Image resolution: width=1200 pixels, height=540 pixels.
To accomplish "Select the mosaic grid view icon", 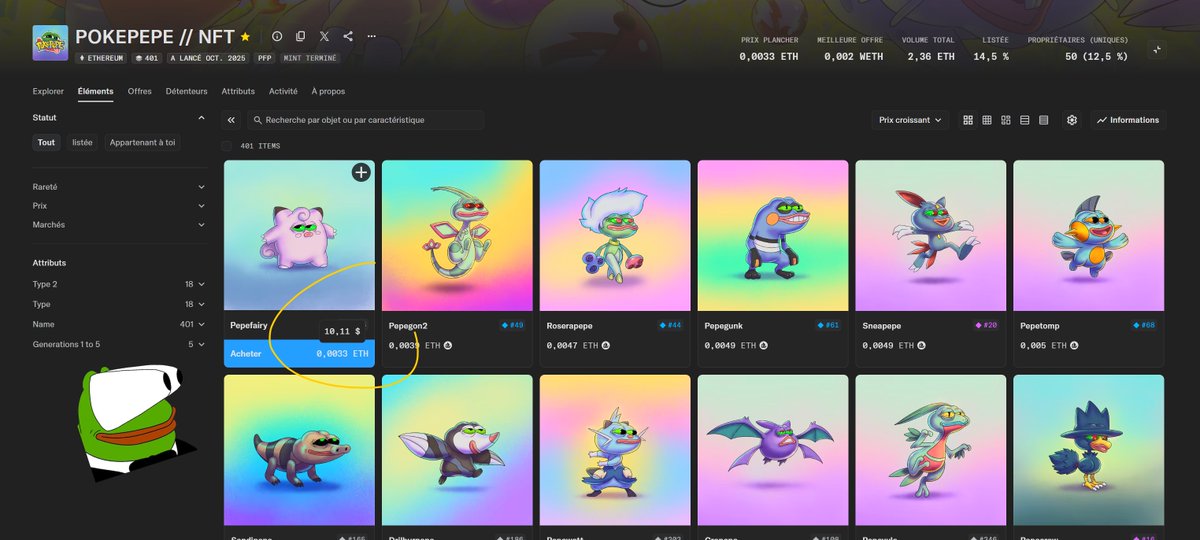I will (1006, 120).
